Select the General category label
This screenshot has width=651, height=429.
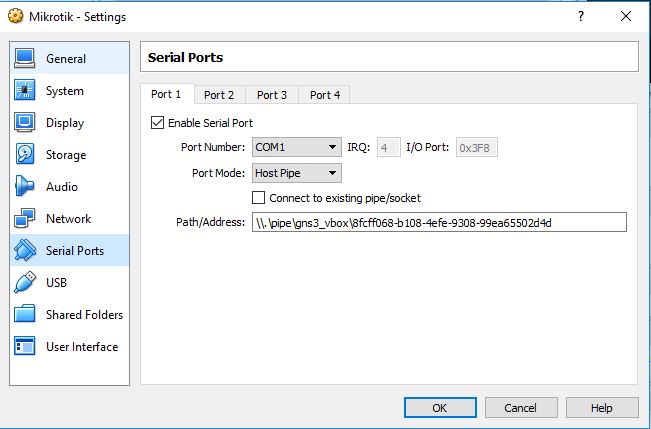pos(66,59)
